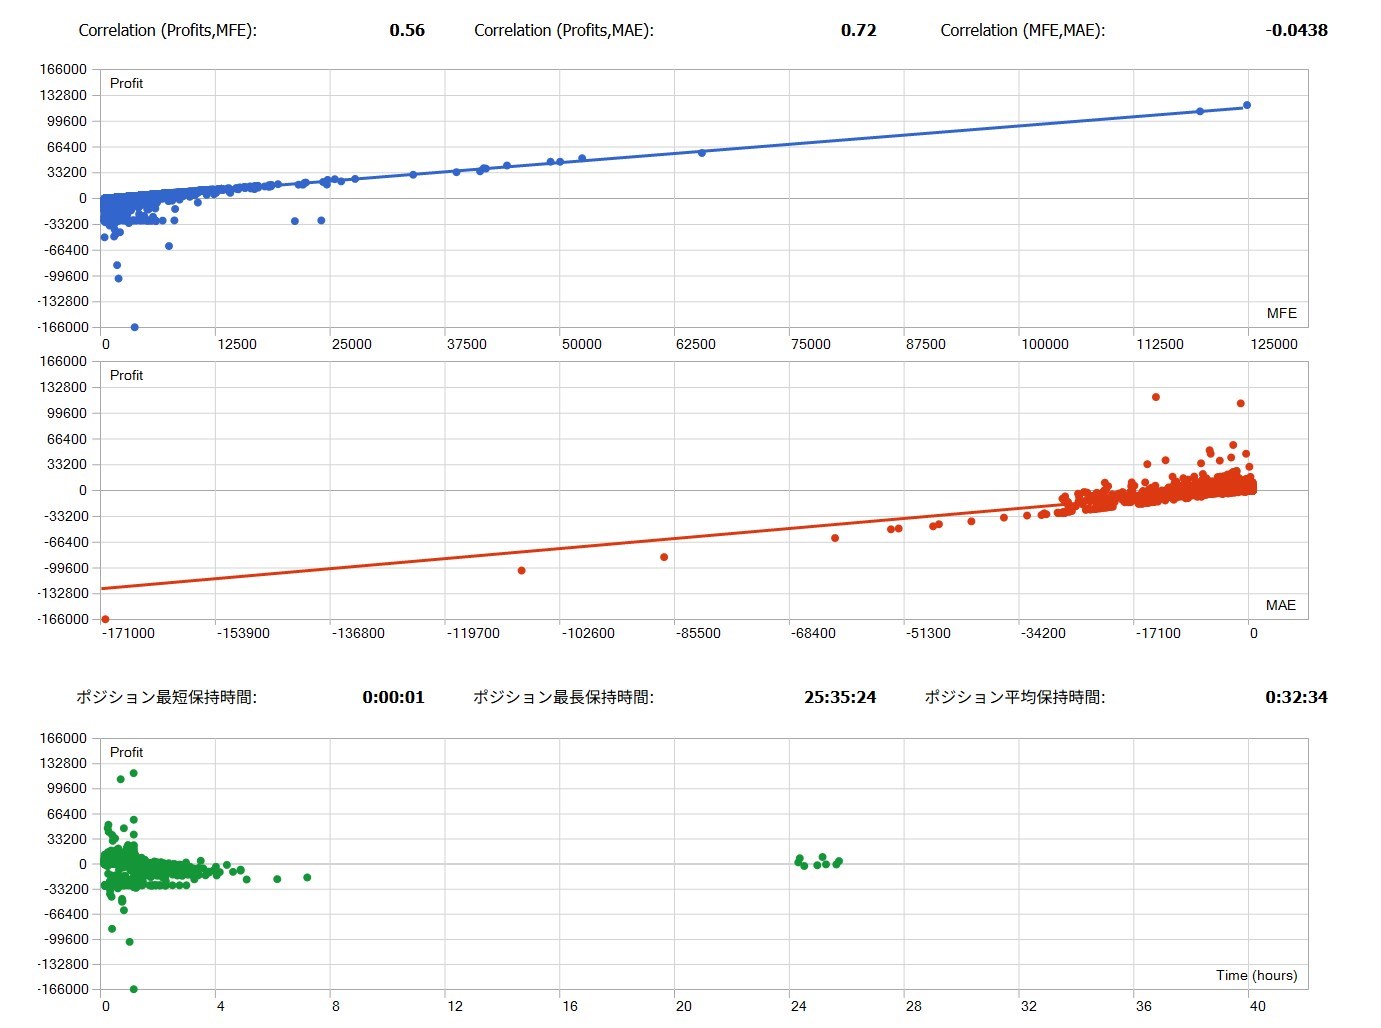Click the green point cluster near 24 hours
Viewport: 1381px width, 1028px height.
point(818,862)
